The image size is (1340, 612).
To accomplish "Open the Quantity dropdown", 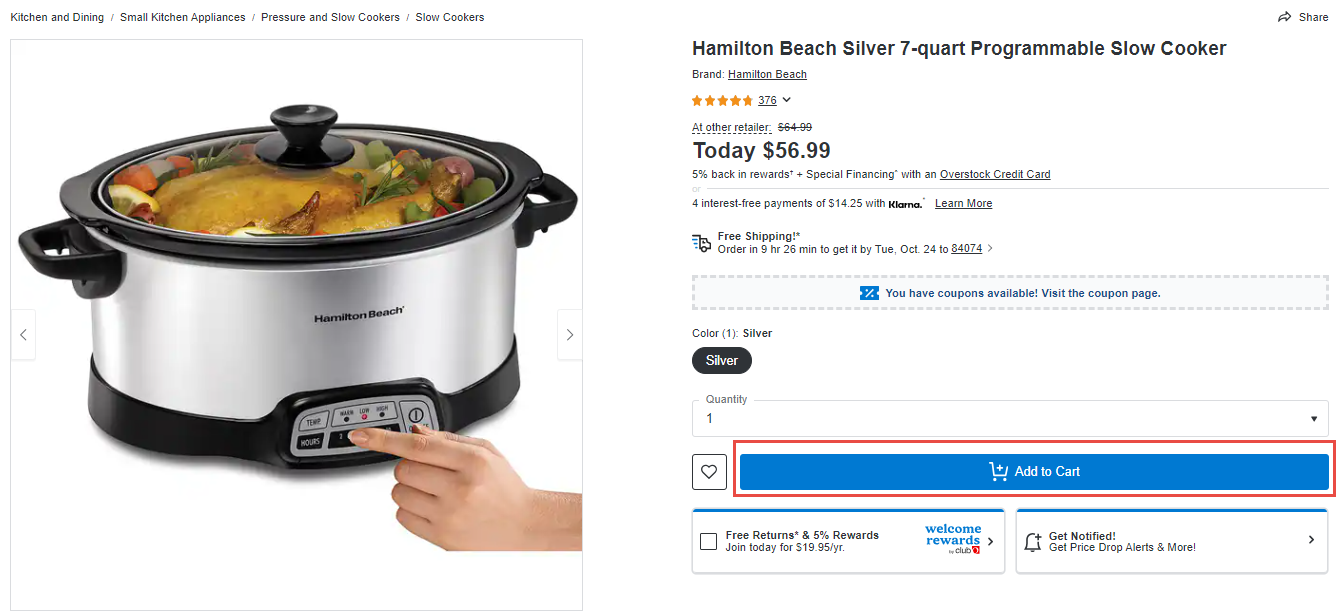I will click(1010, 418).
